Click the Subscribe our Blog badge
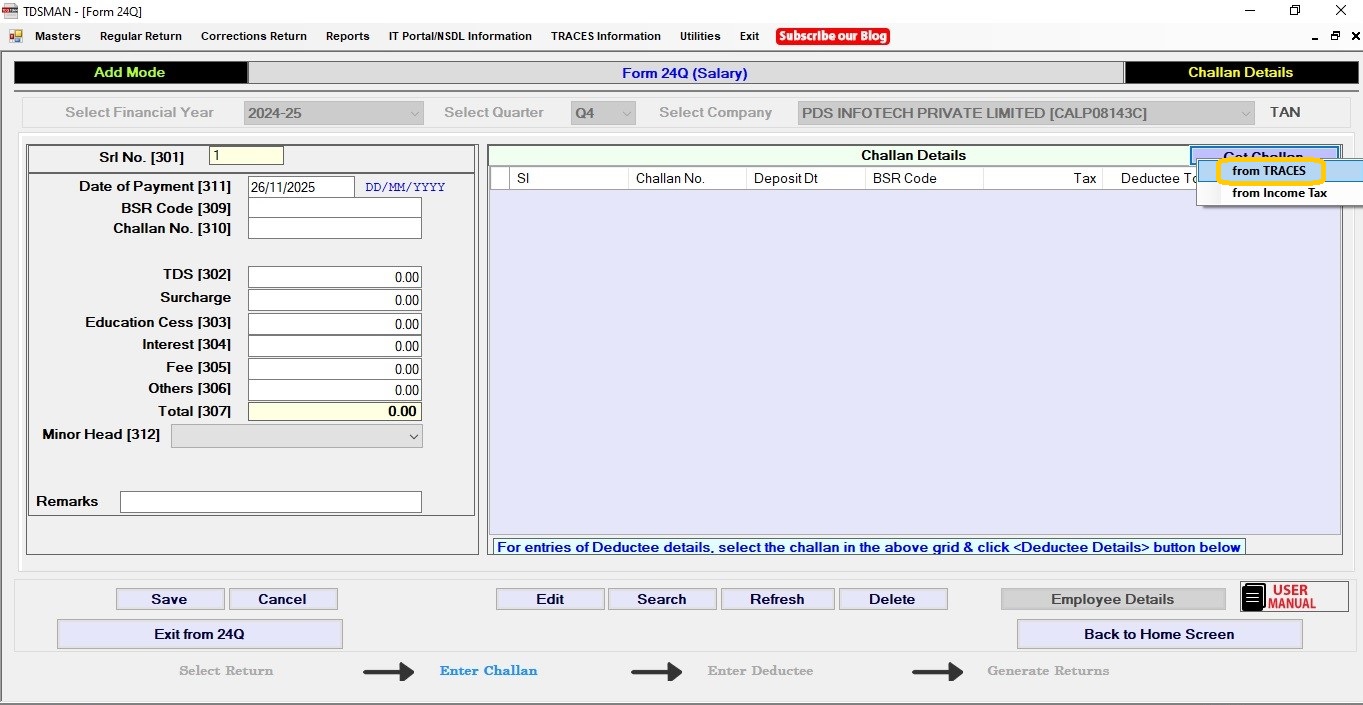Screen dimensions: 1363x705 (x=832, y=36)
